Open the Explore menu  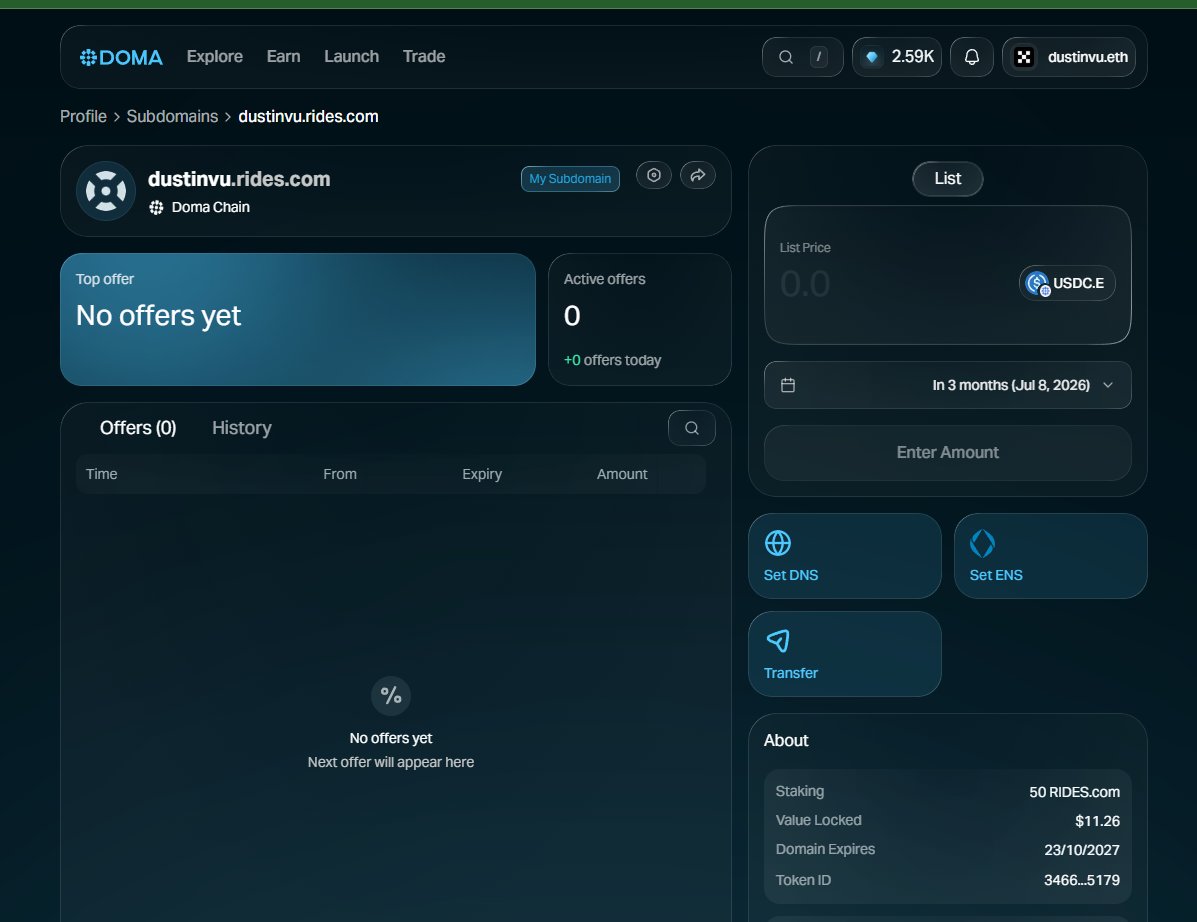[x=215, y=56]
